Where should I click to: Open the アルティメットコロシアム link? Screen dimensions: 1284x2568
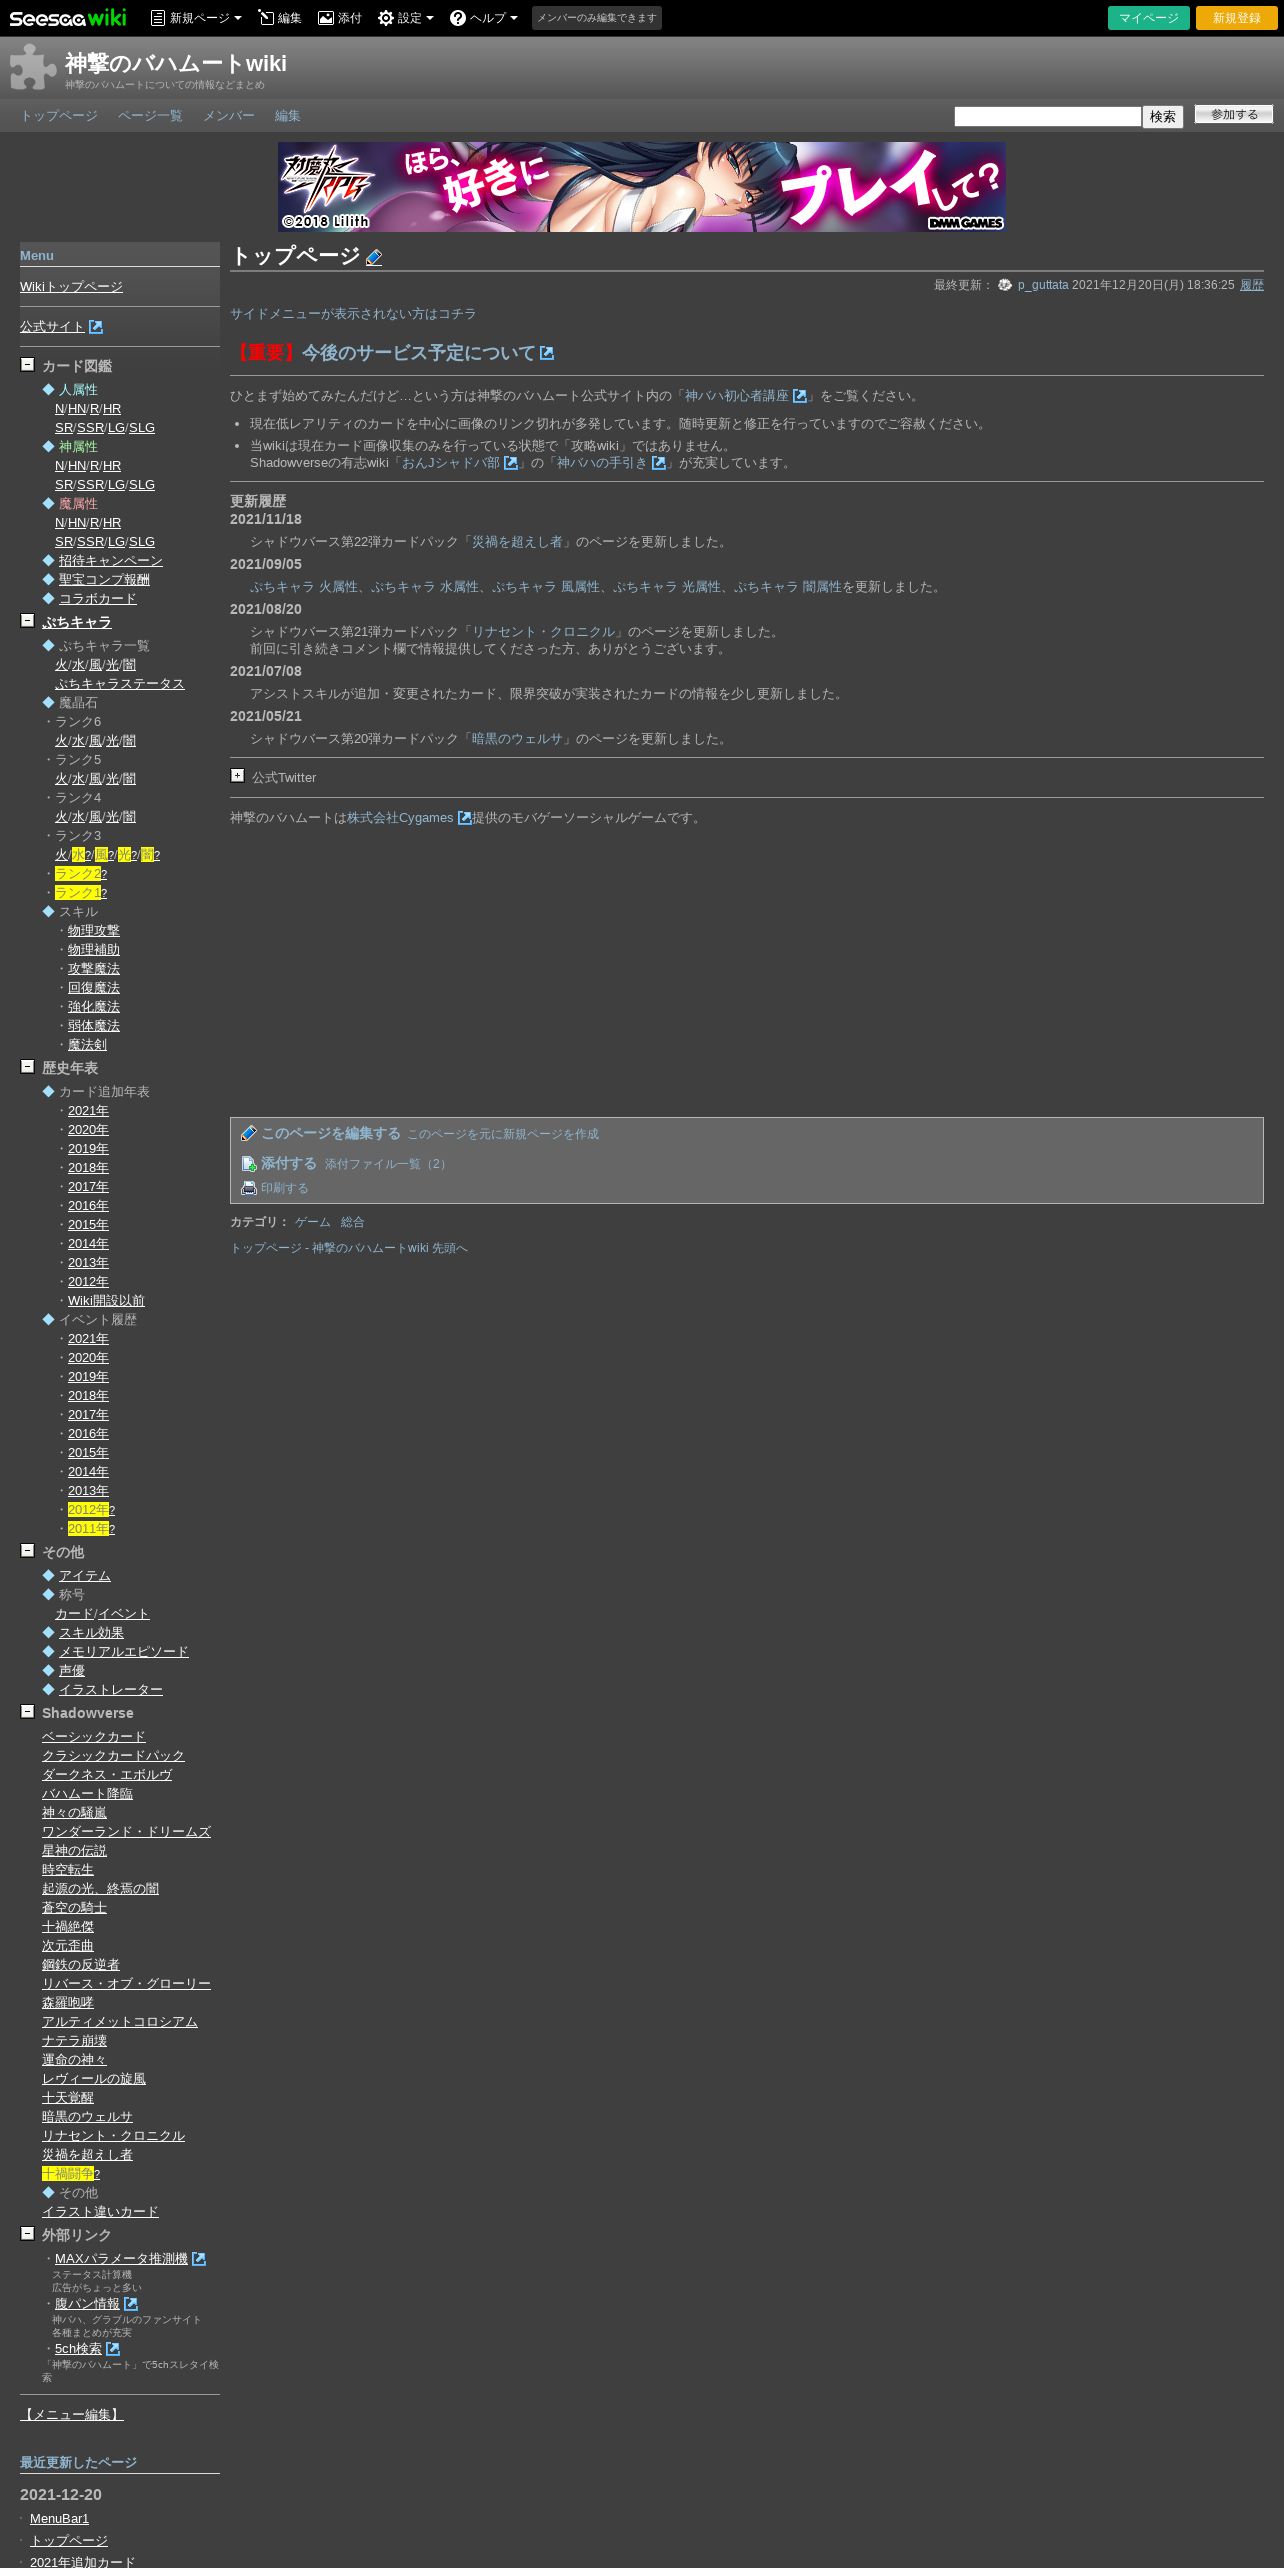[120, 2022]
